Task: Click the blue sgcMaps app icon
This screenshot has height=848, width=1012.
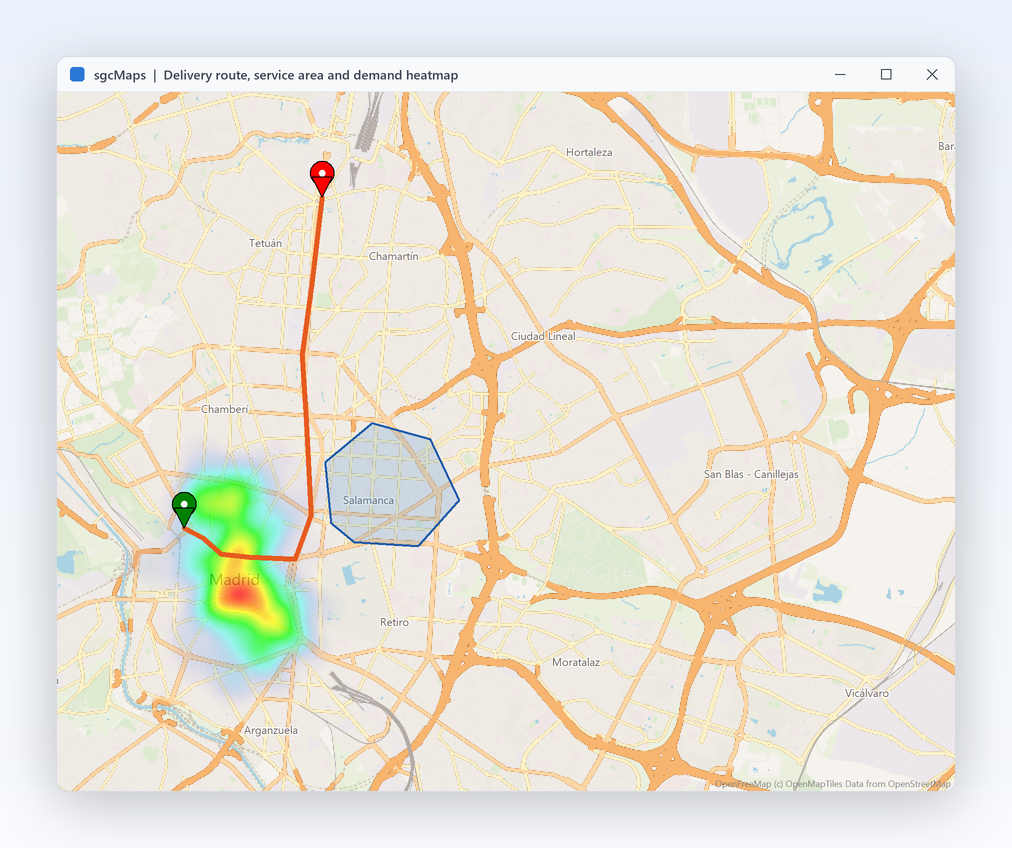Action: point(77,74)
